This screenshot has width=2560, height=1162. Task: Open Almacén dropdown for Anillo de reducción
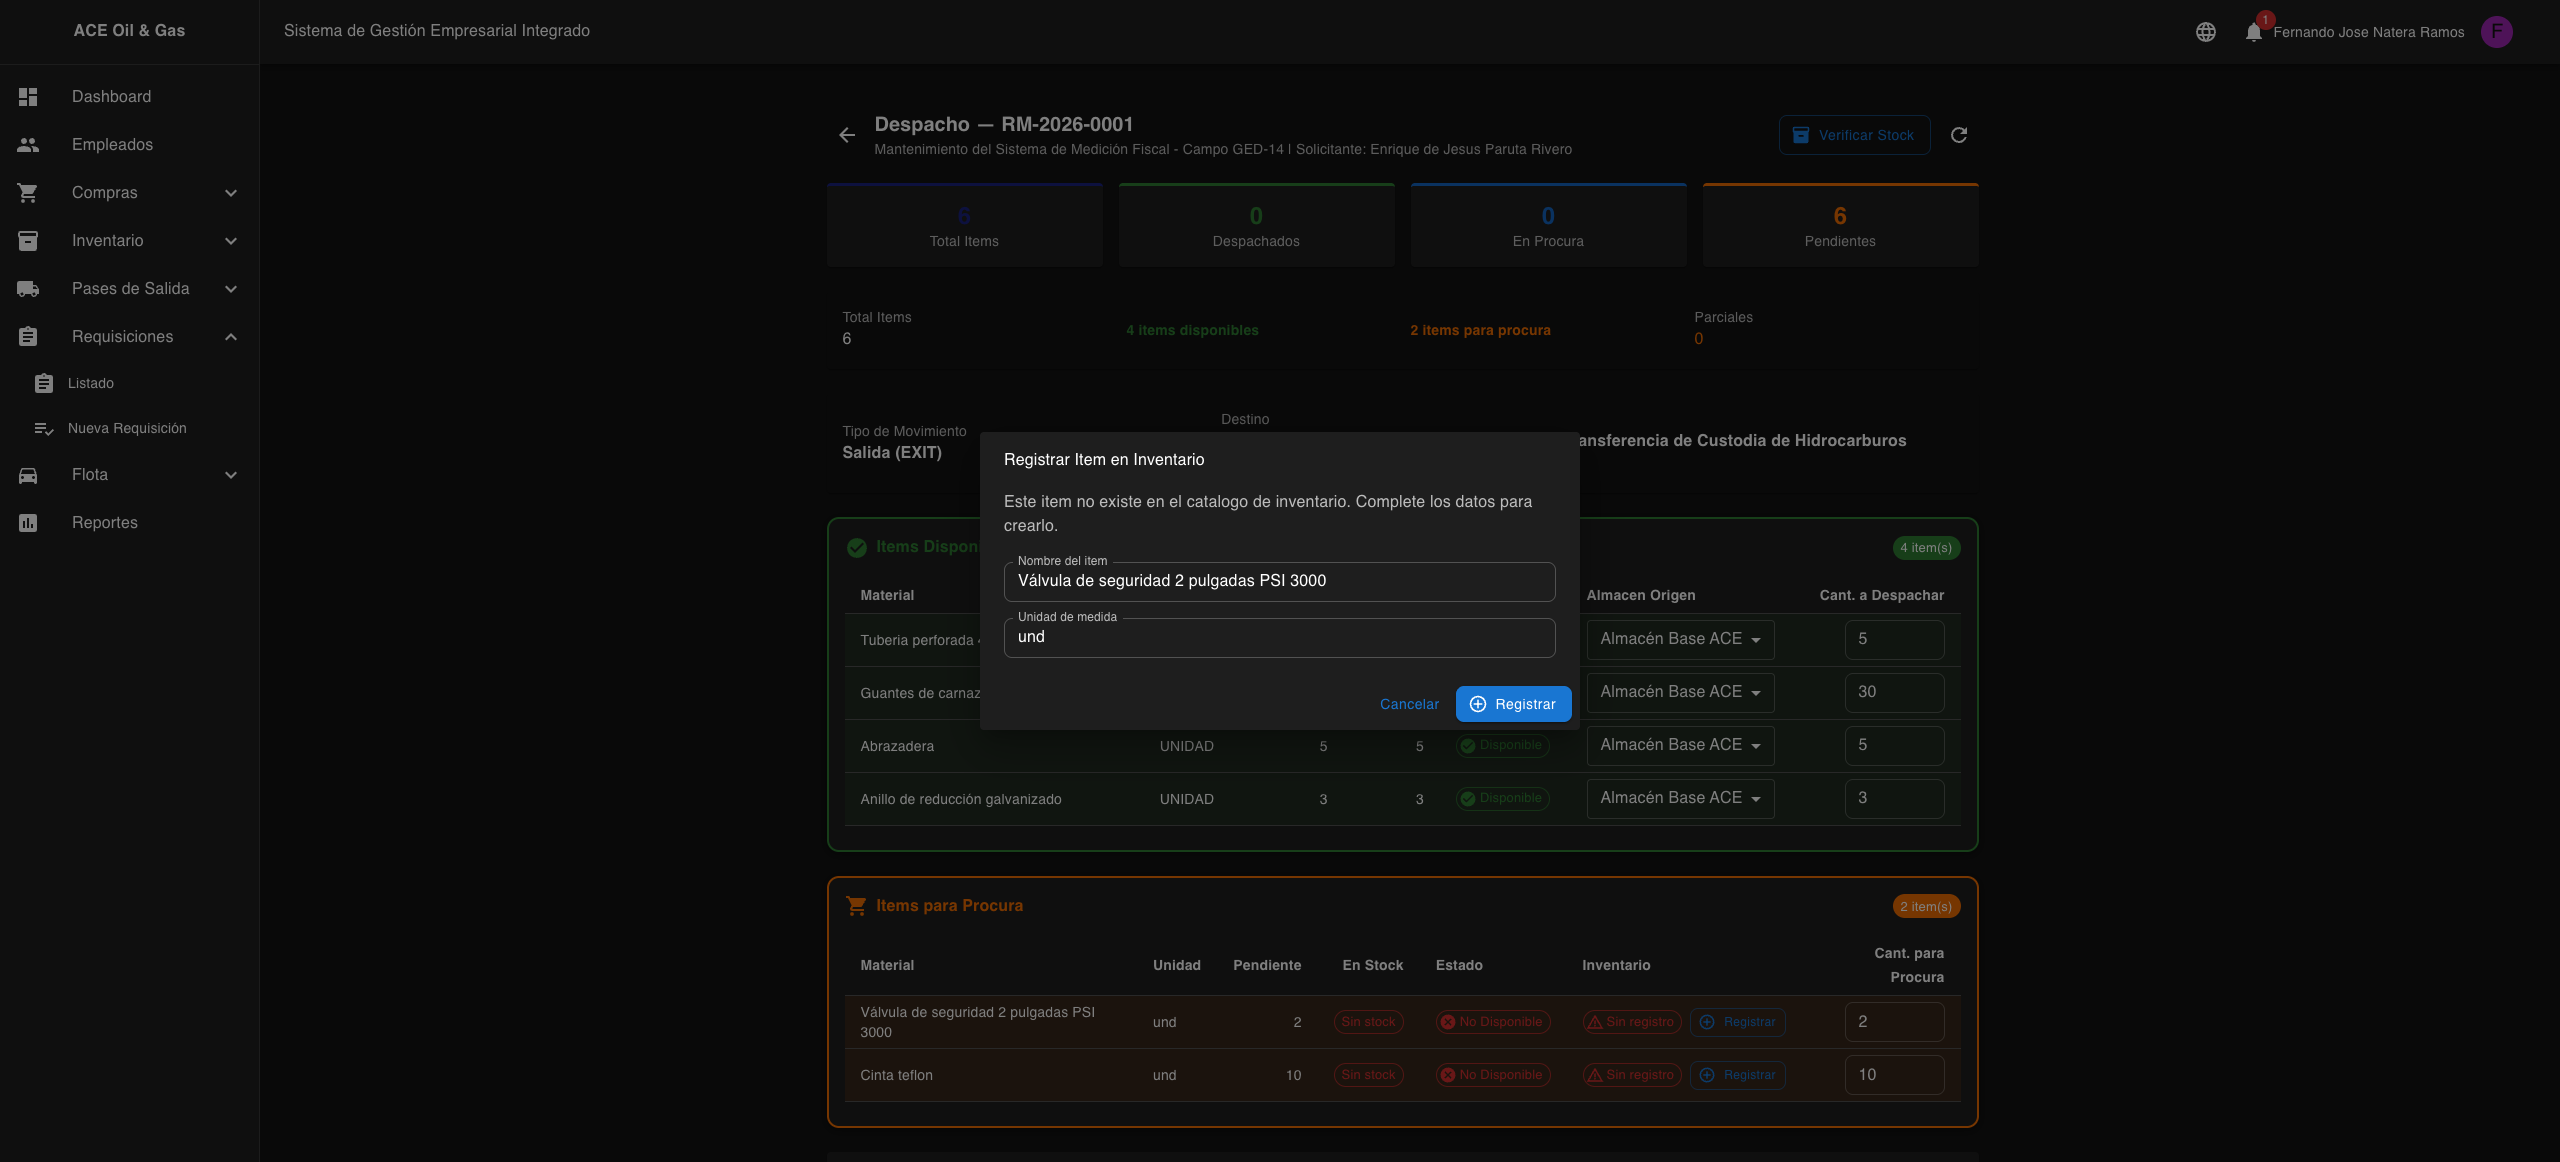click(1680, 798)
